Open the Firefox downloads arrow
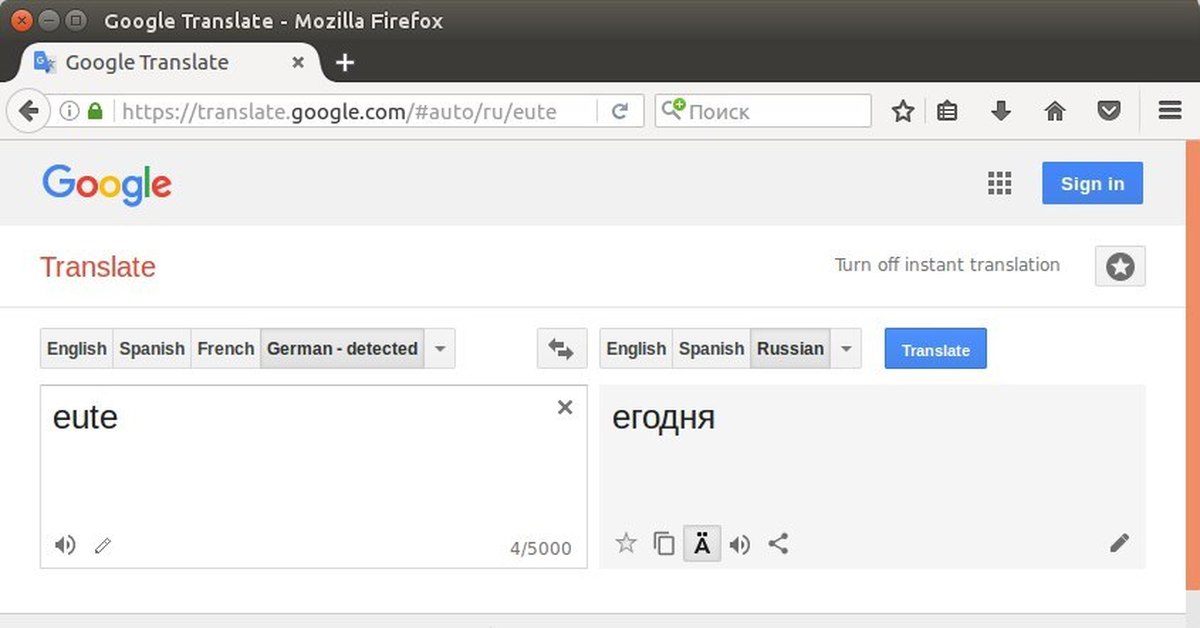The height and width of the screenshot is (628, 1200). (x=1001, y=111)
